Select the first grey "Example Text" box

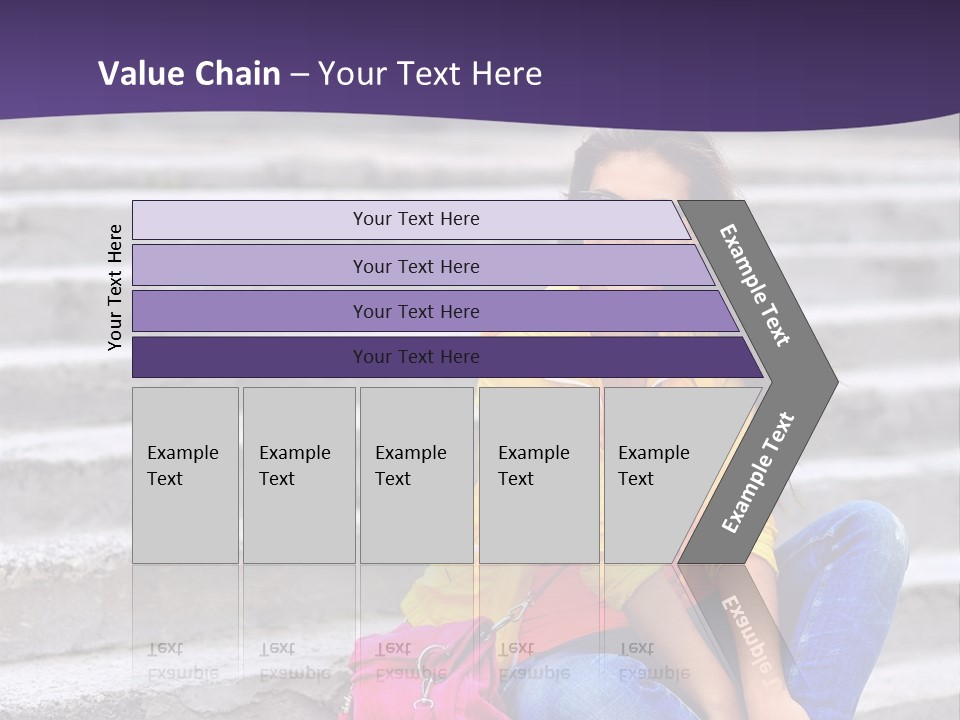[x=185, y=474]
